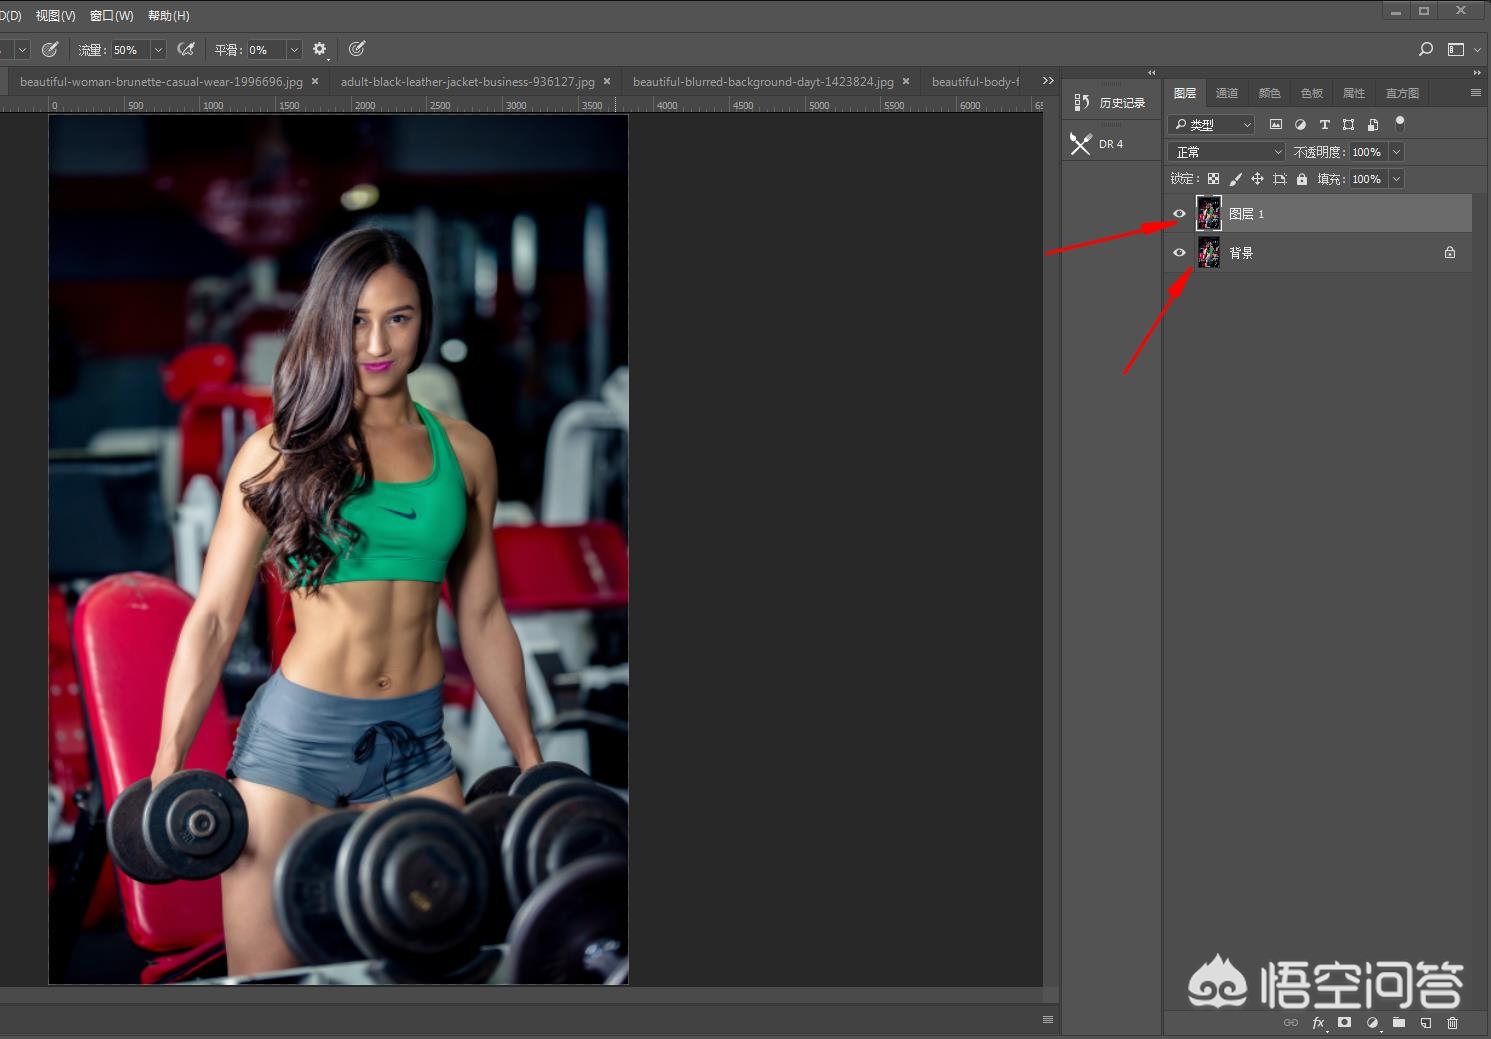Viewport: 1491px width, 1039px height.
Task: Create a new group with folder icon
Action: pyautogui.click(x=1399, y=1022)
